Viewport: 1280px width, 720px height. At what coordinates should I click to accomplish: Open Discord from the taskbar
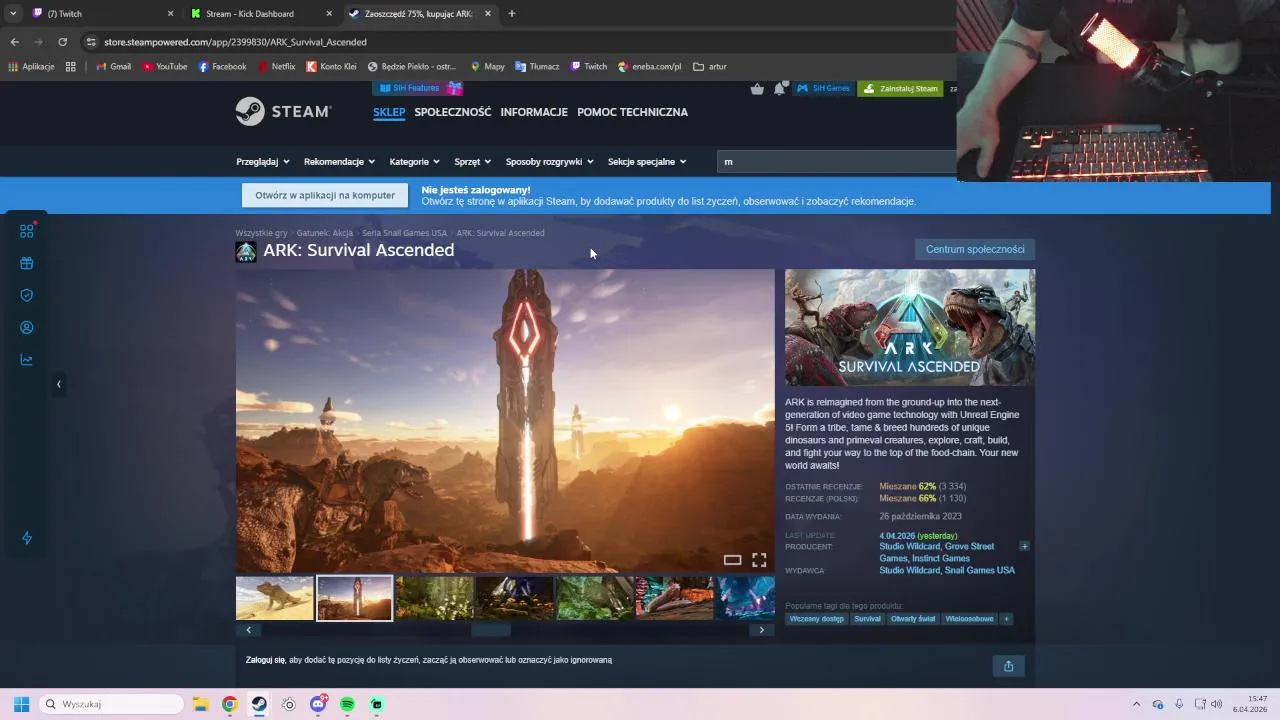coord(318,704)
